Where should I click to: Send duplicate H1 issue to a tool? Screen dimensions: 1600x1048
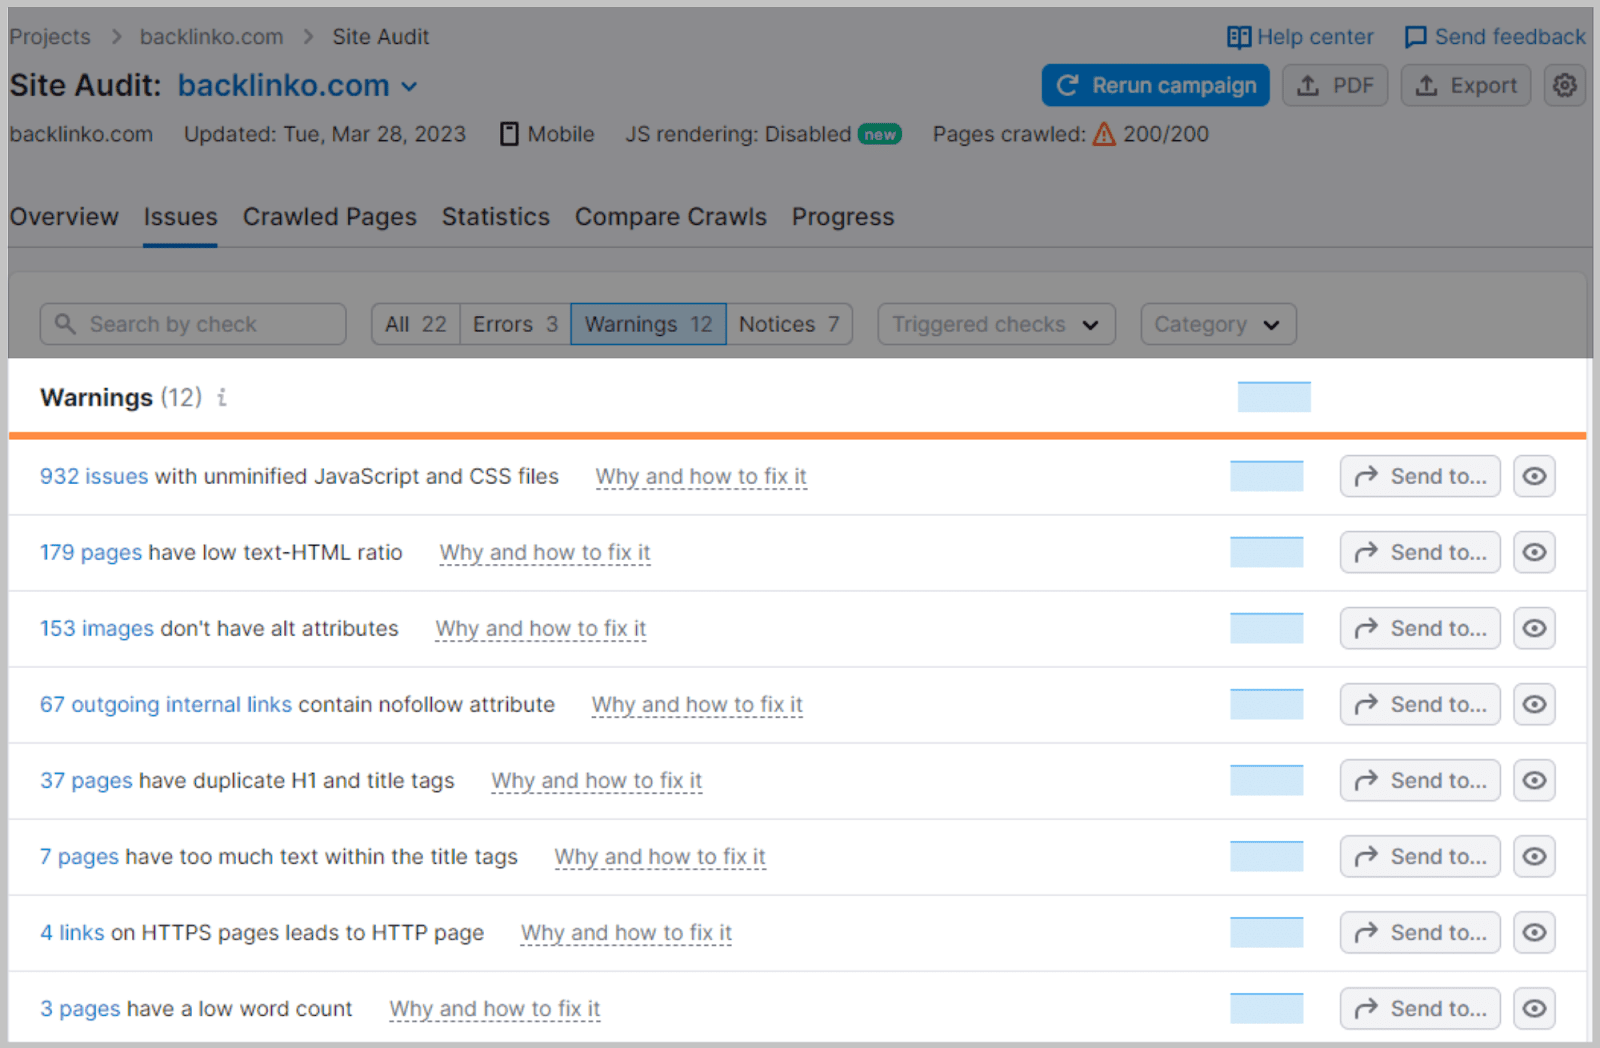pyautogui.click(x=1420, y=780)
